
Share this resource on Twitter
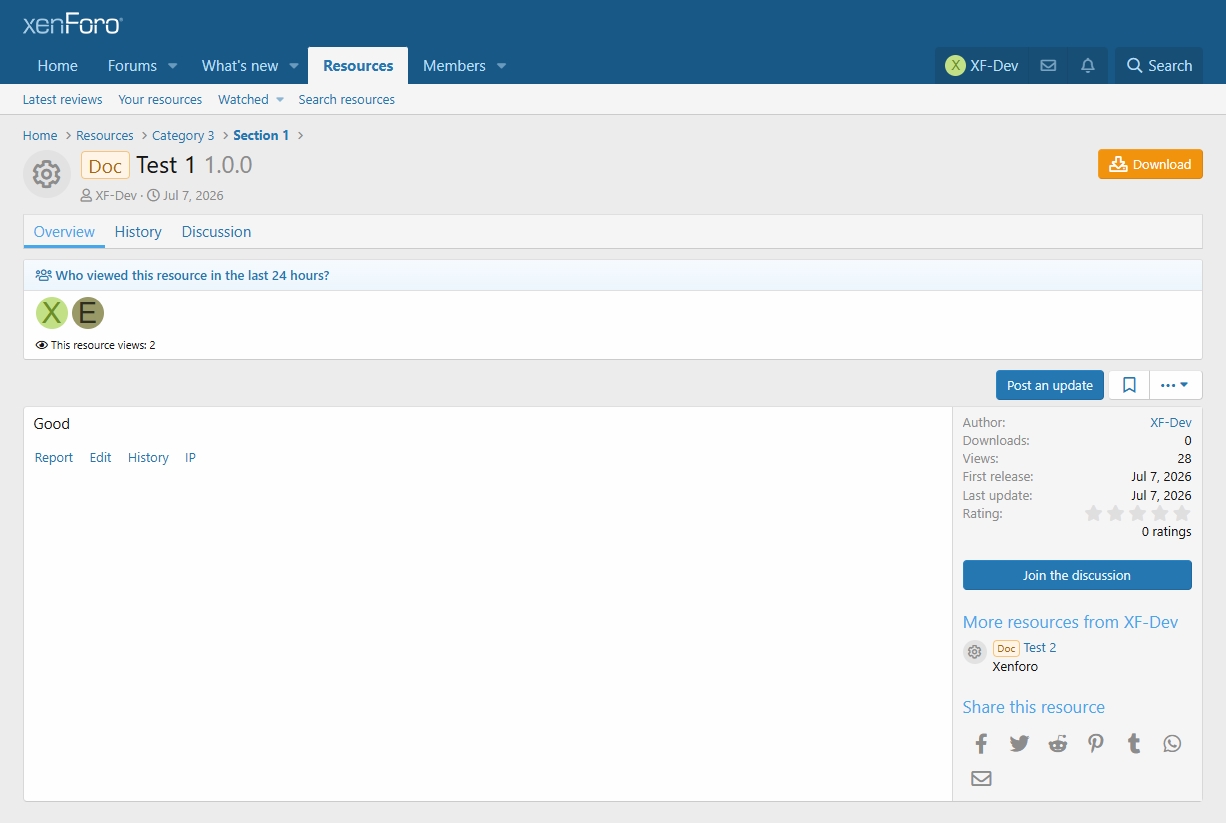point(1019,743)
